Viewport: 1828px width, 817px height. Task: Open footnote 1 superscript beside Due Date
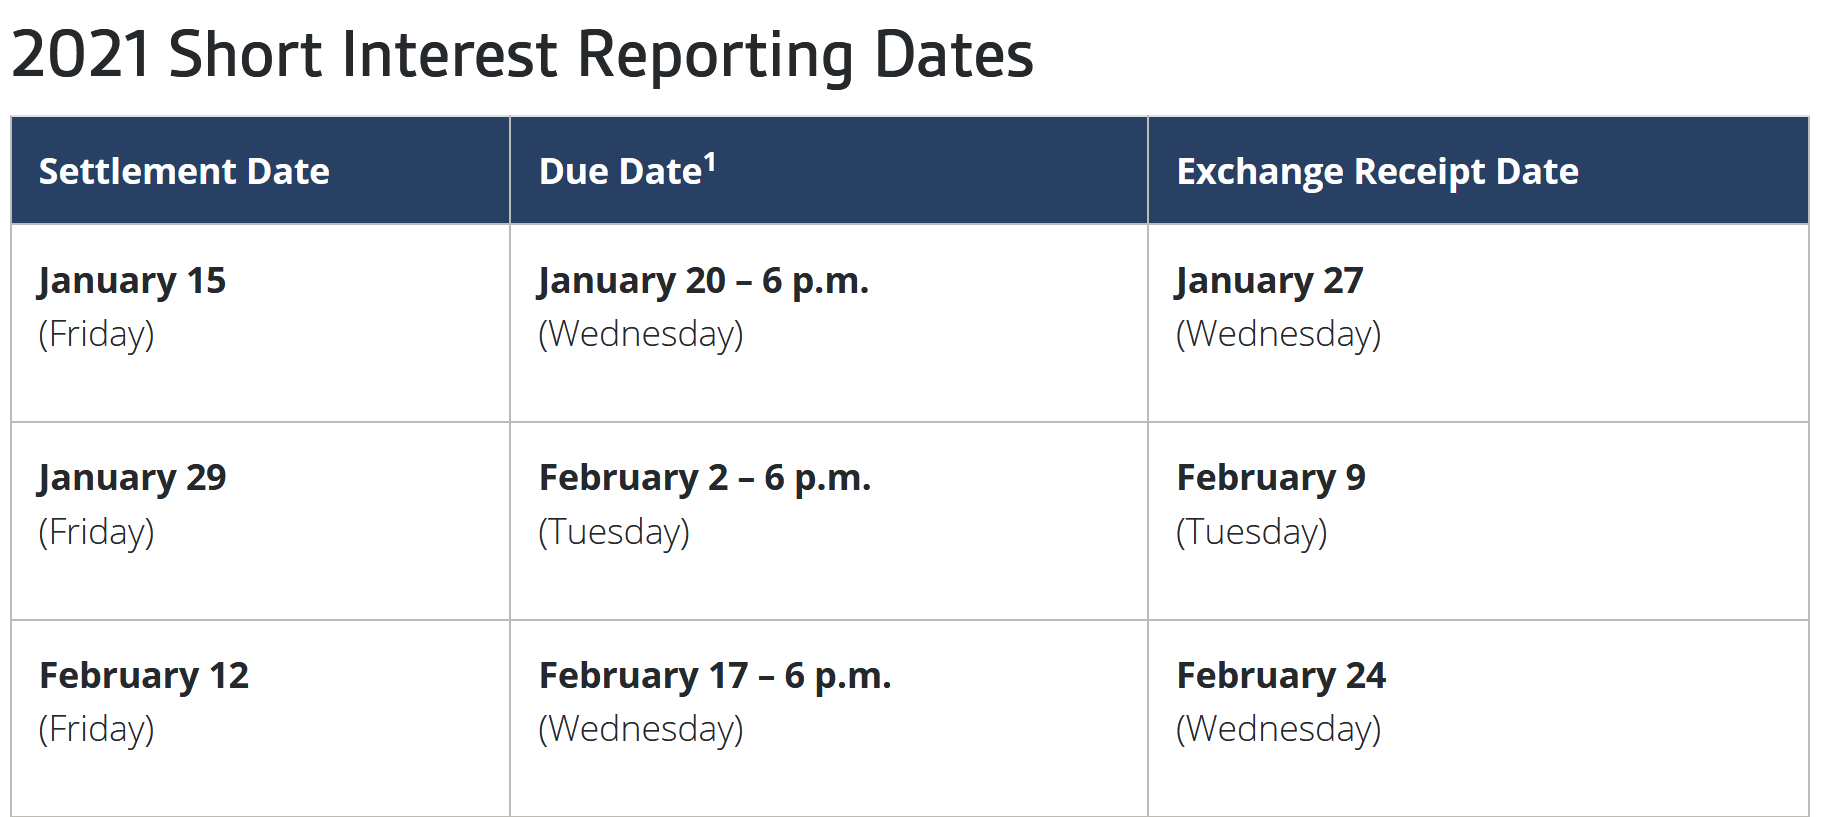click(710, 161)
